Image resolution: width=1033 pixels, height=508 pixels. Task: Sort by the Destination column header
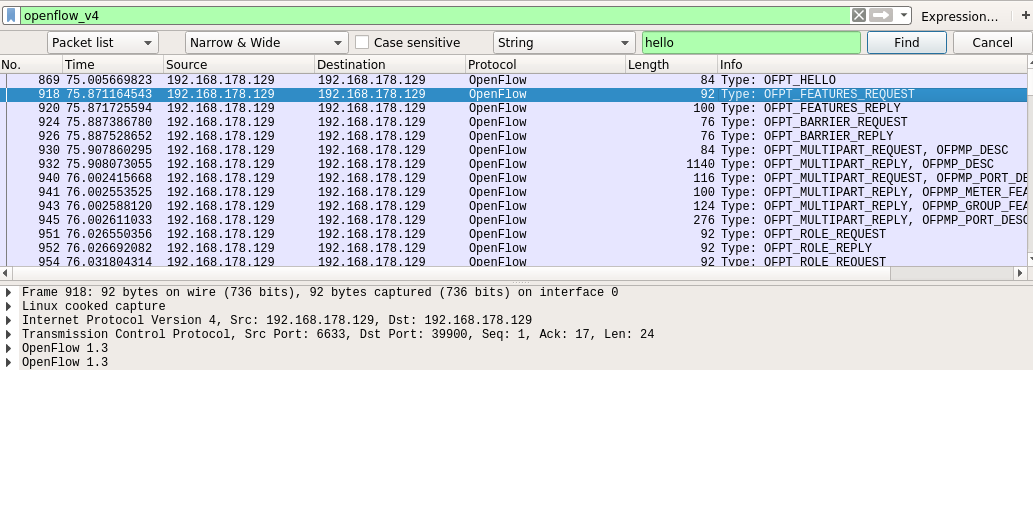coord(390,65)
